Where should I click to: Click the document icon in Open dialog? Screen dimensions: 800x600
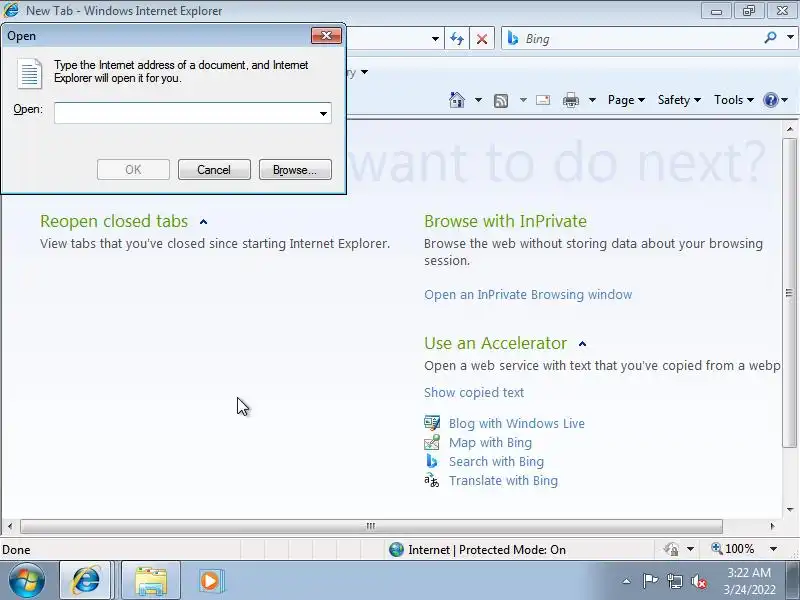pyautogui.click(x=29, y=73)
